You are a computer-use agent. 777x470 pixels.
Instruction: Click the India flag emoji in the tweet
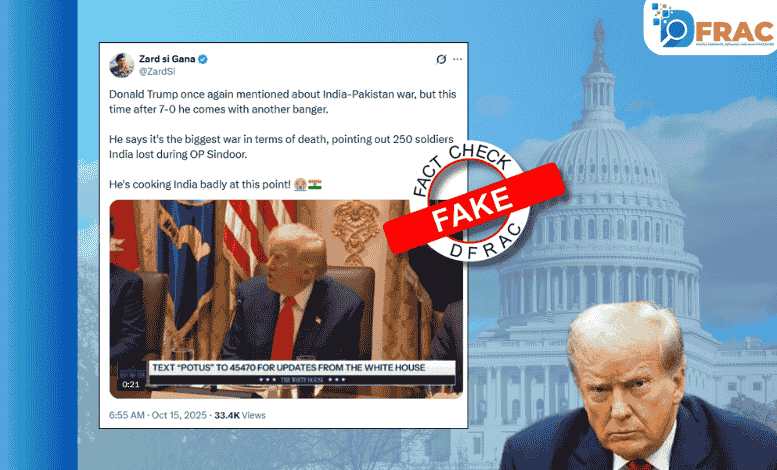pos(315,184)
